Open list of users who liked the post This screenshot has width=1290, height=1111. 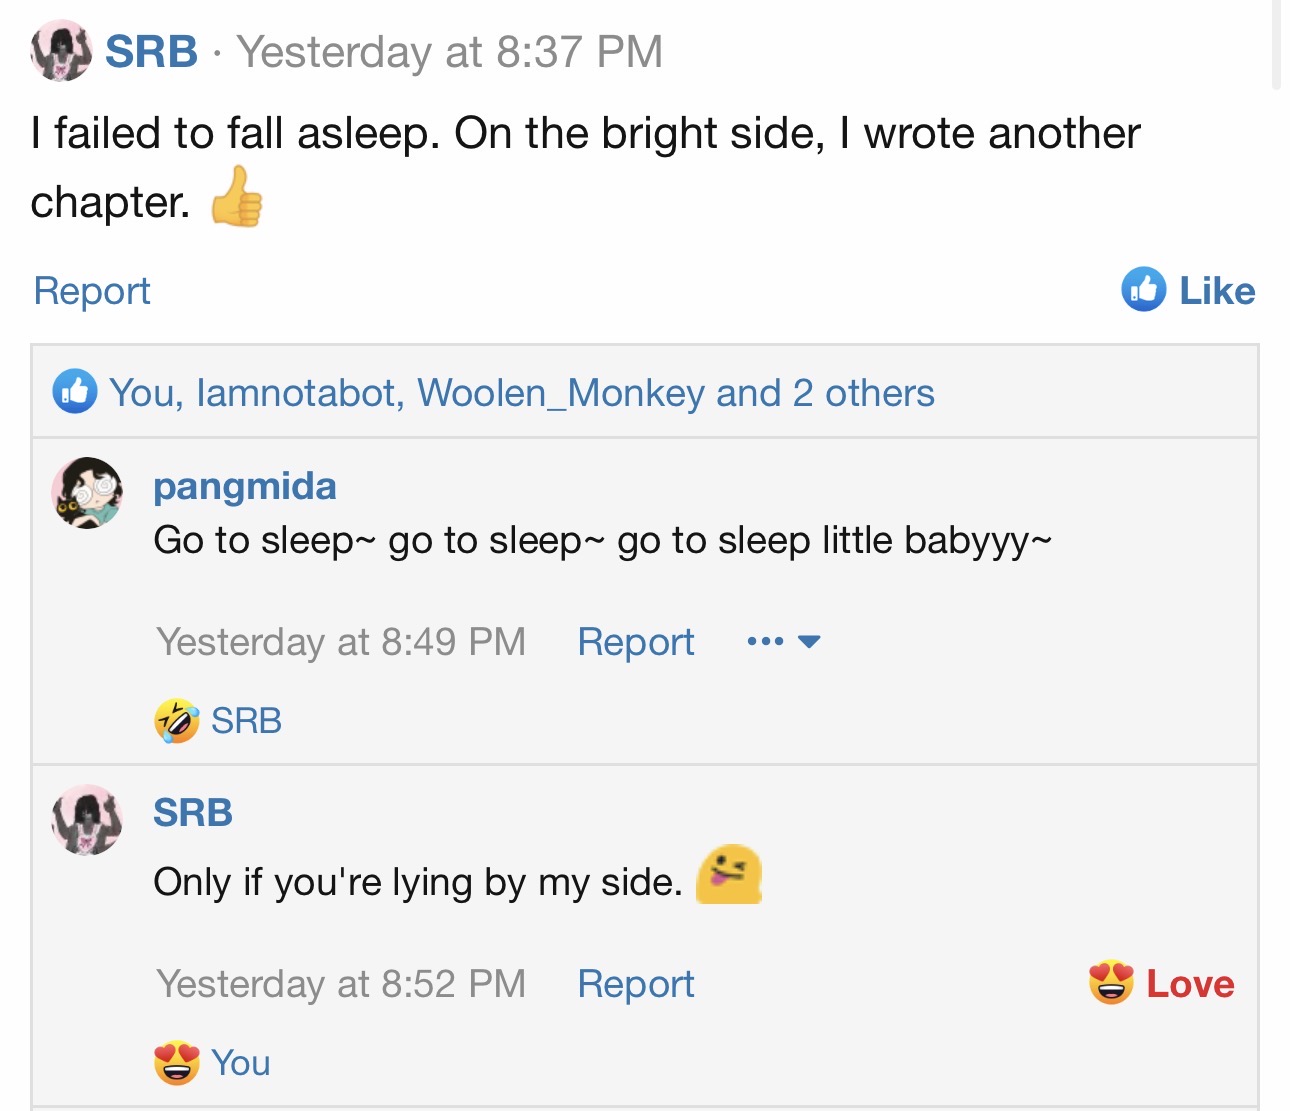tap(521, 393)
